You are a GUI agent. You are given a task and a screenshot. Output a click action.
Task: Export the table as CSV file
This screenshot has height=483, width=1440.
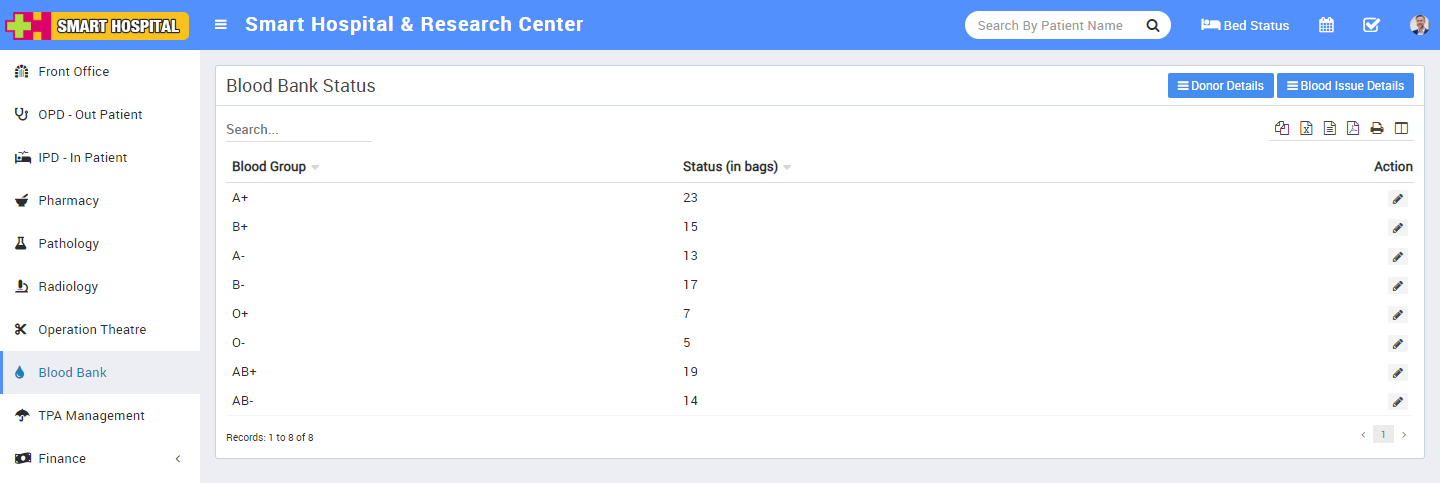1330,128
